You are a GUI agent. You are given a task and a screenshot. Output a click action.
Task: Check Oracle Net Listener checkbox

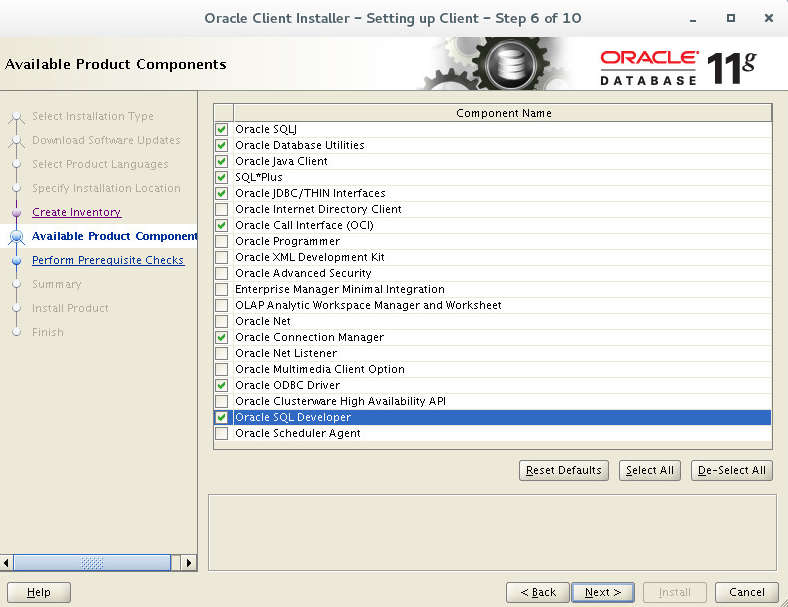click(x=222, y=353)
